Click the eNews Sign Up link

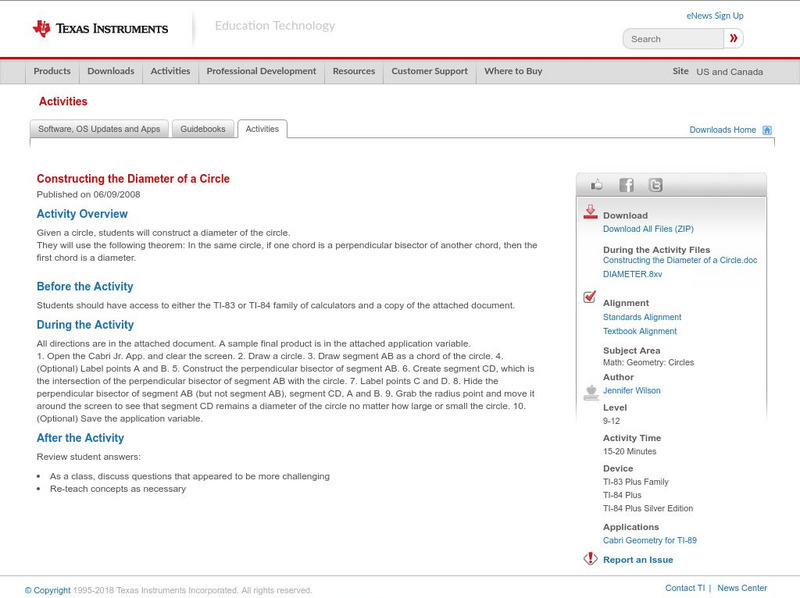coord(715,16)
